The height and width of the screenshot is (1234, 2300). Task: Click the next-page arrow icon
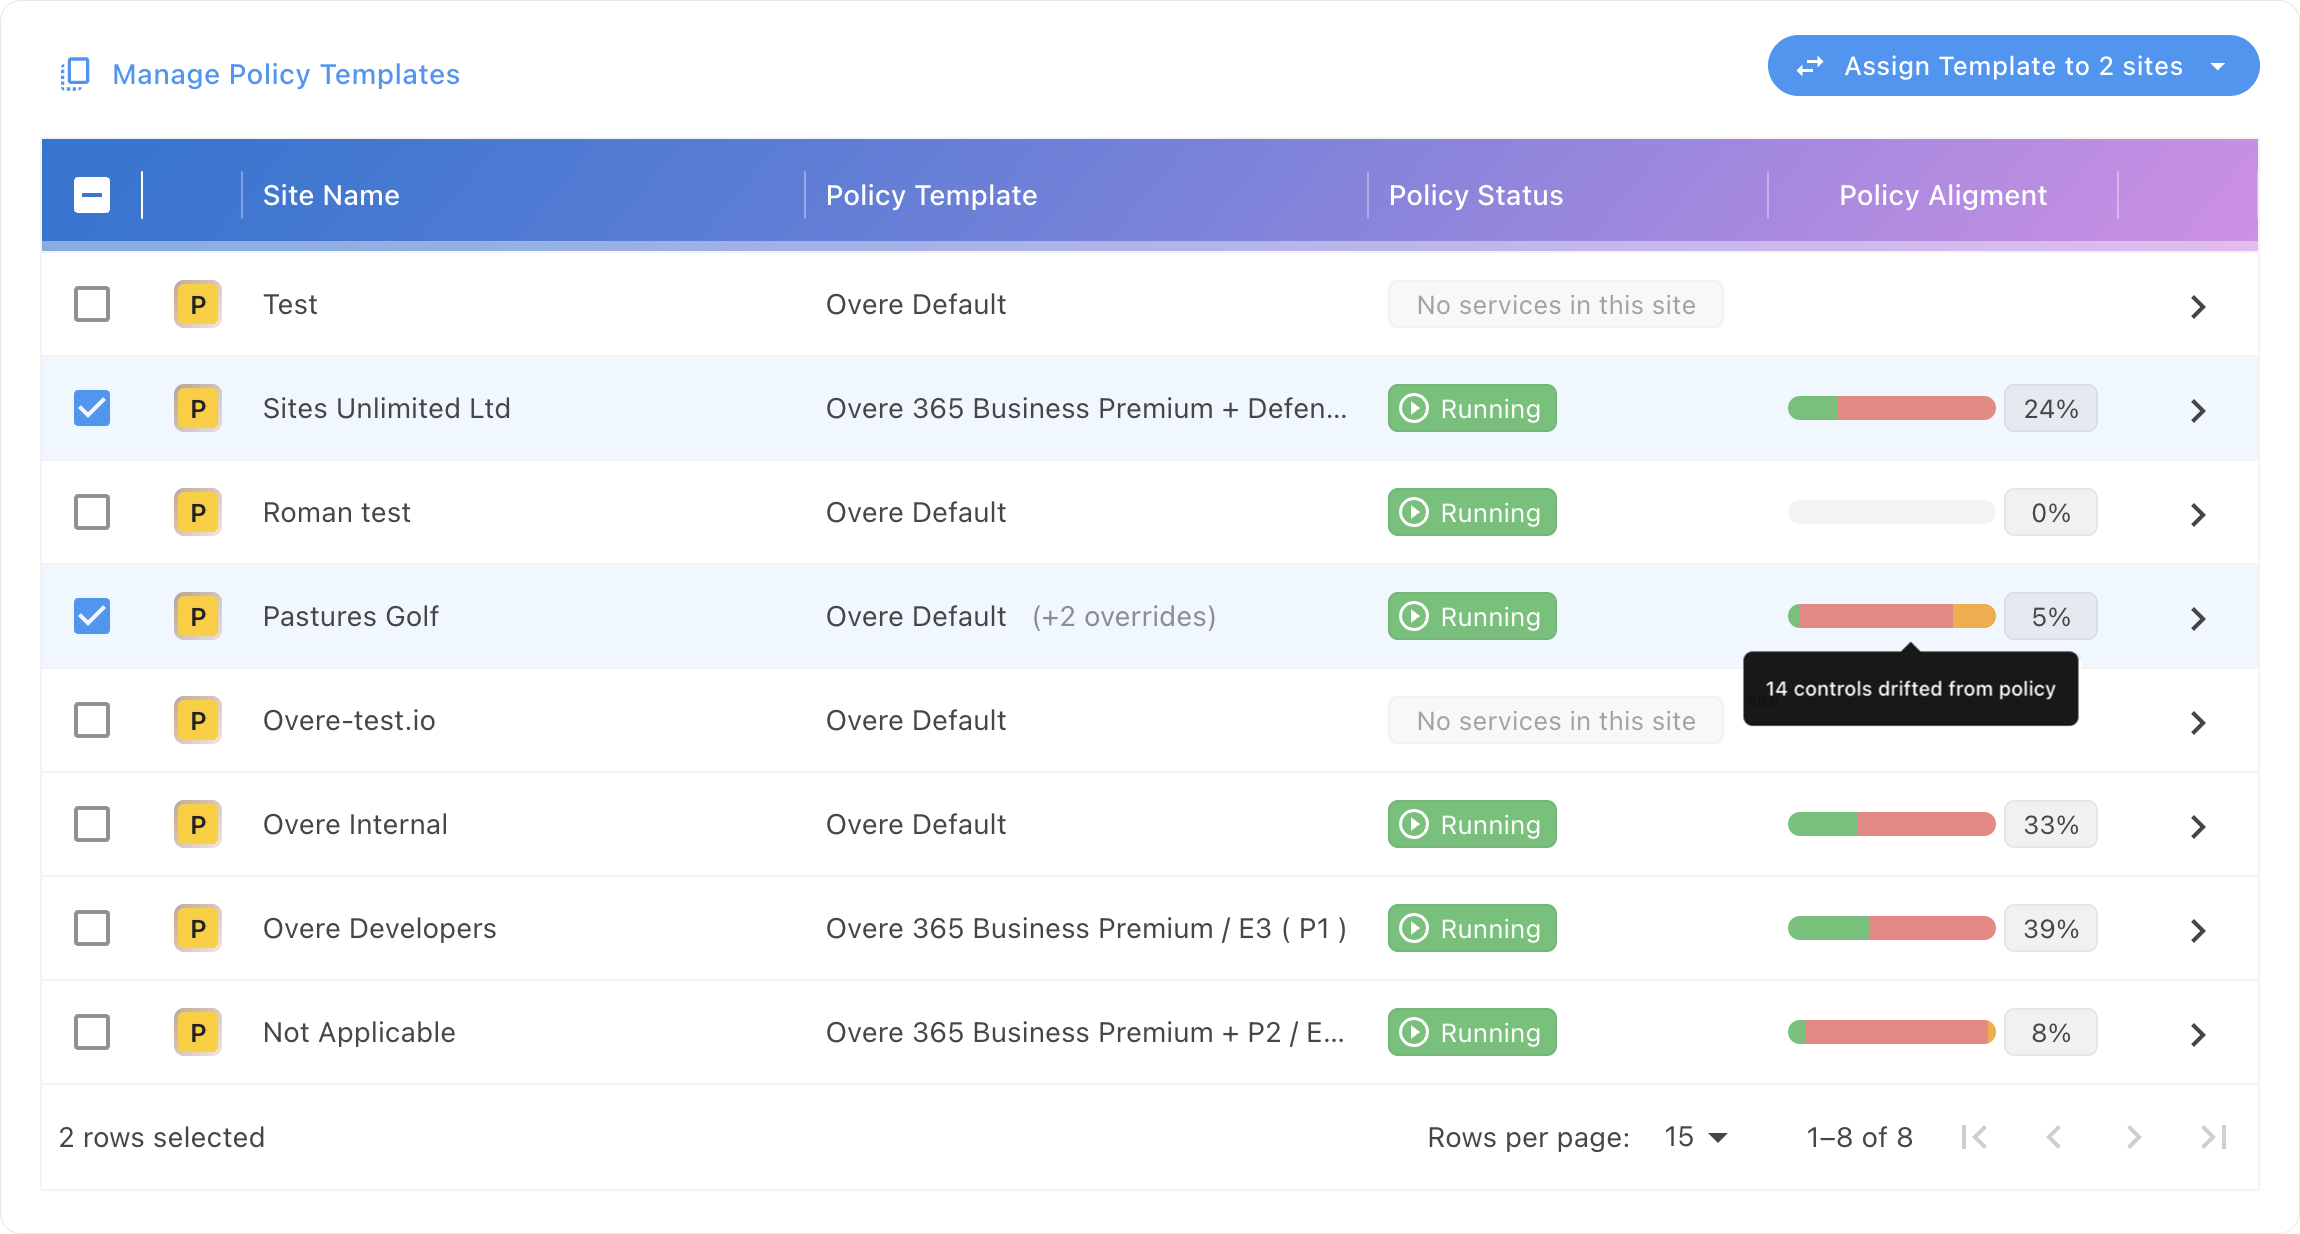tap(2134, 1137)
